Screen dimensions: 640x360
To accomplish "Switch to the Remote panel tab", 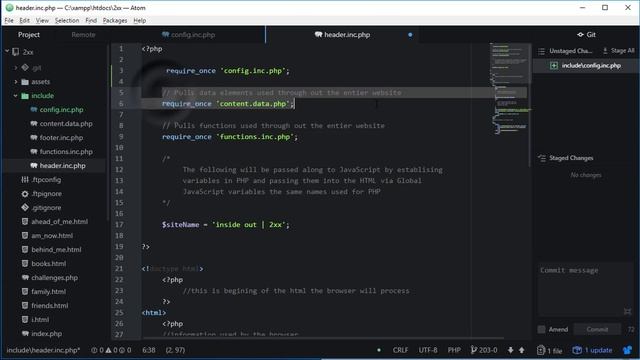I will (x=83, y=35).
